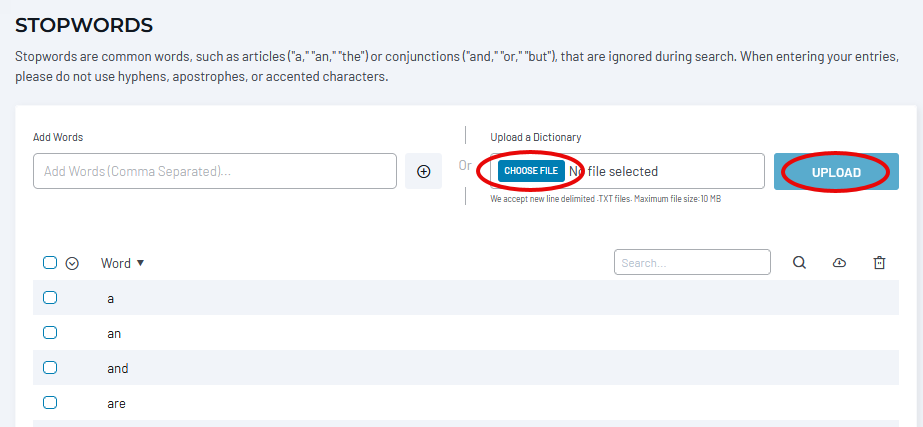Image resolution: width=923 pixels, height=427 pixels.
Task: Click the Word column header label
Action: [115, 263]
